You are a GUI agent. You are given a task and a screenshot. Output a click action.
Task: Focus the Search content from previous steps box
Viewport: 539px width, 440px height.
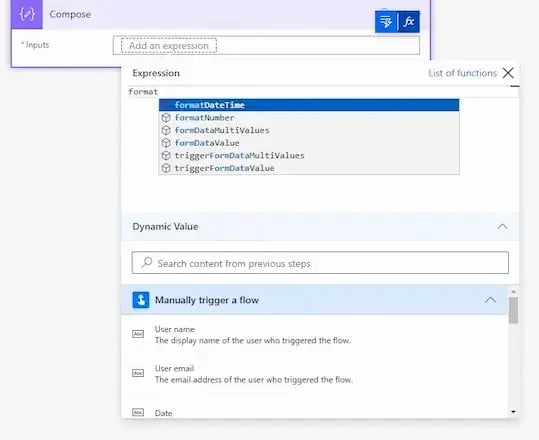point(320,263)
